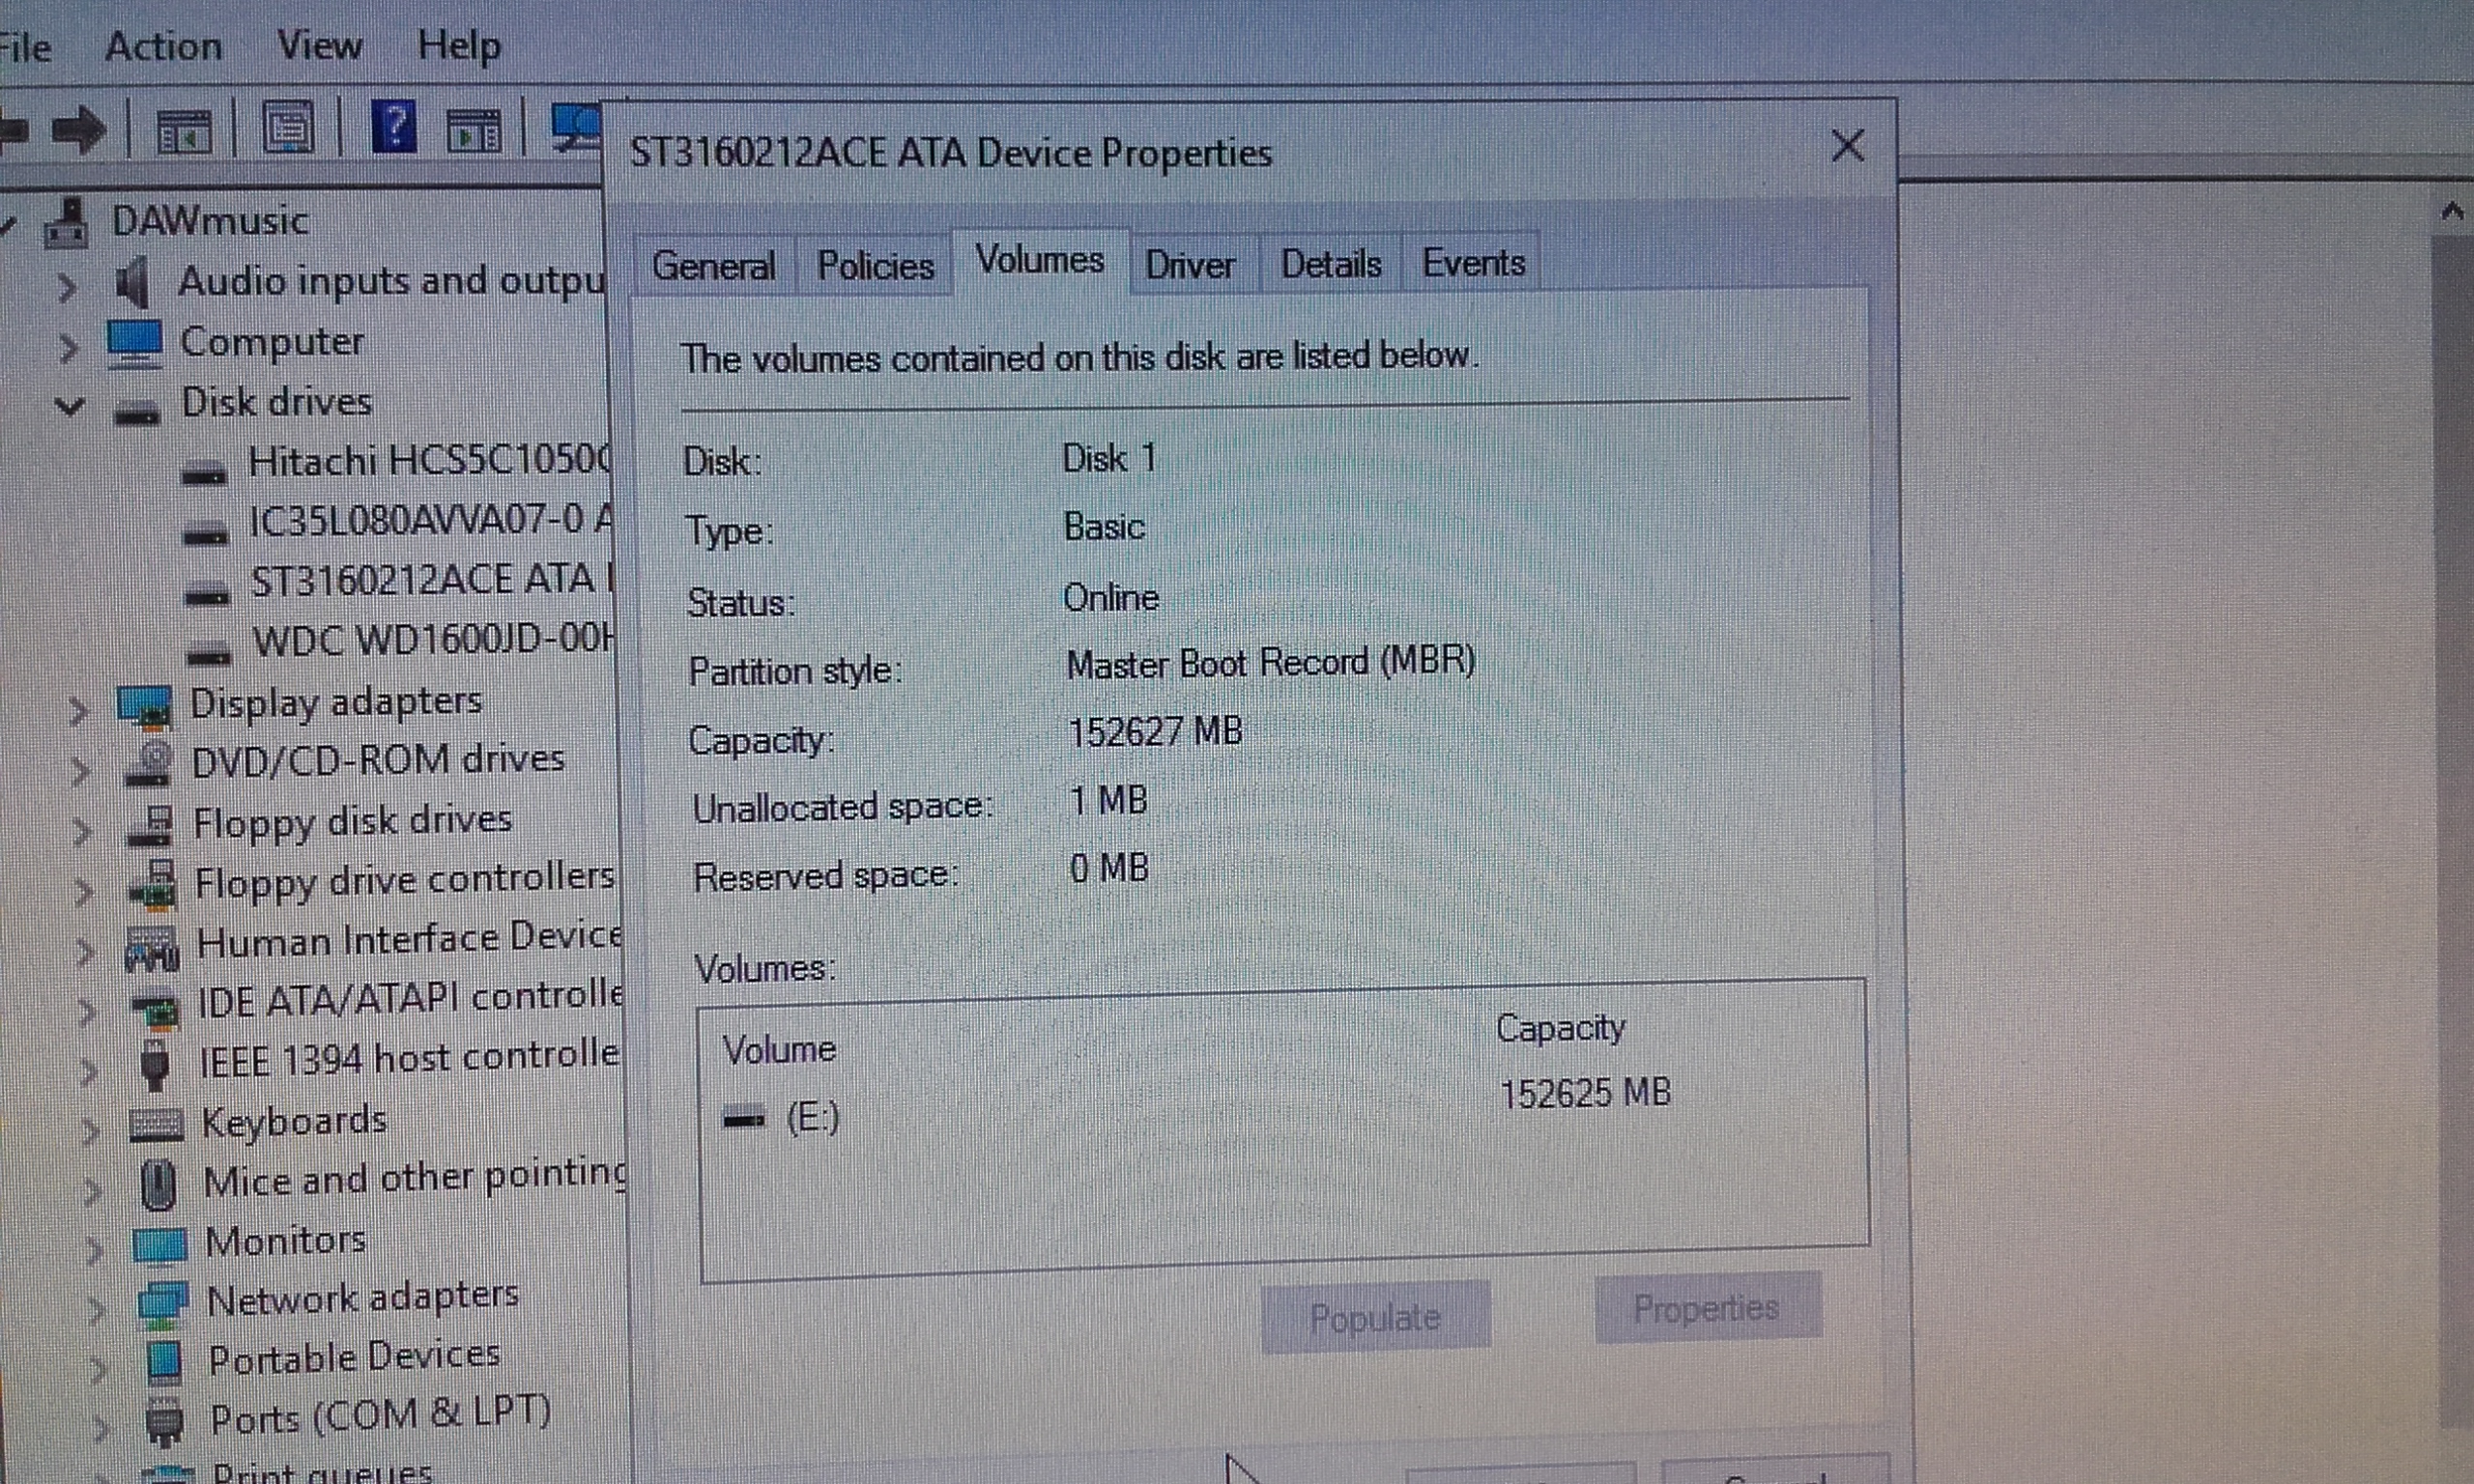Expand the Display adapters category
This screenshot has width=2474, height=1484.
(79, 710)
